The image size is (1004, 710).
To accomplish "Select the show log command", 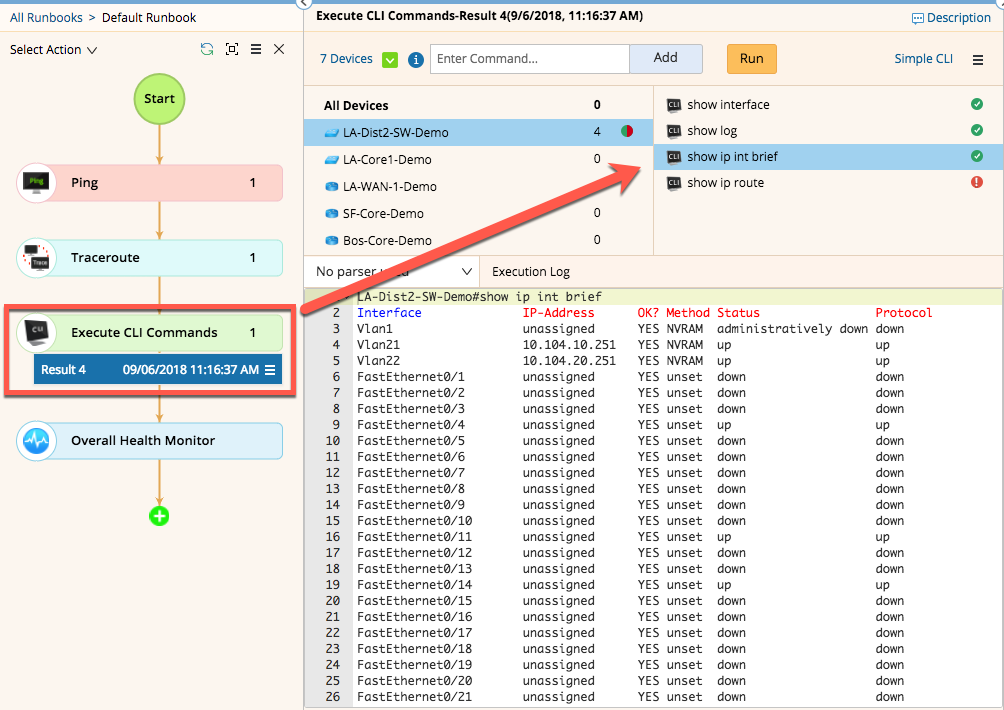I will (x=829, y=131).
